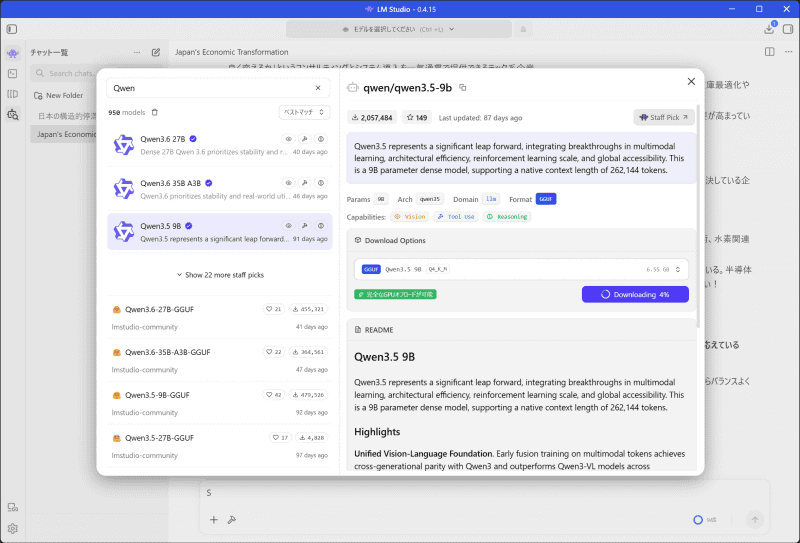The width and height of the screenshot is (800, 543).
Task: Open New Folder in chat list
Action: [59, 95]
